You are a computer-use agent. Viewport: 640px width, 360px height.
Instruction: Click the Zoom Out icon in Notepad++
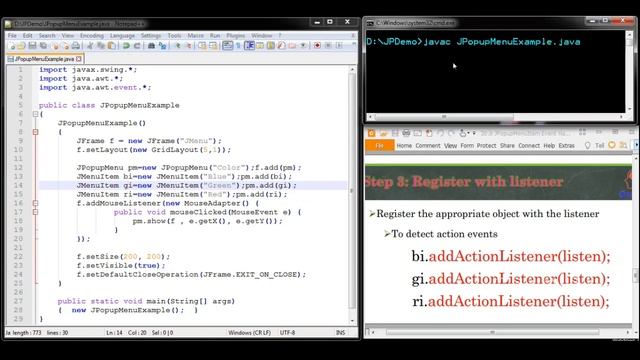(x=188, y=46)
